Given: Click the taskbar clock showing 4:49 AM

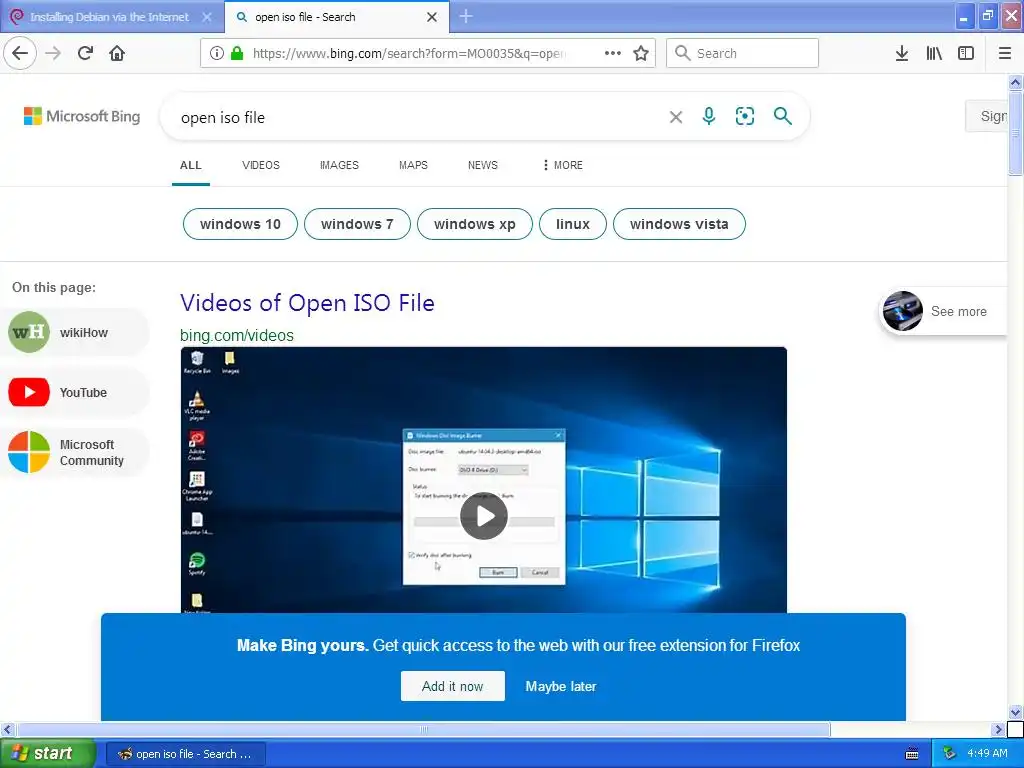Looking at the screenshot, I should [987, 753].
